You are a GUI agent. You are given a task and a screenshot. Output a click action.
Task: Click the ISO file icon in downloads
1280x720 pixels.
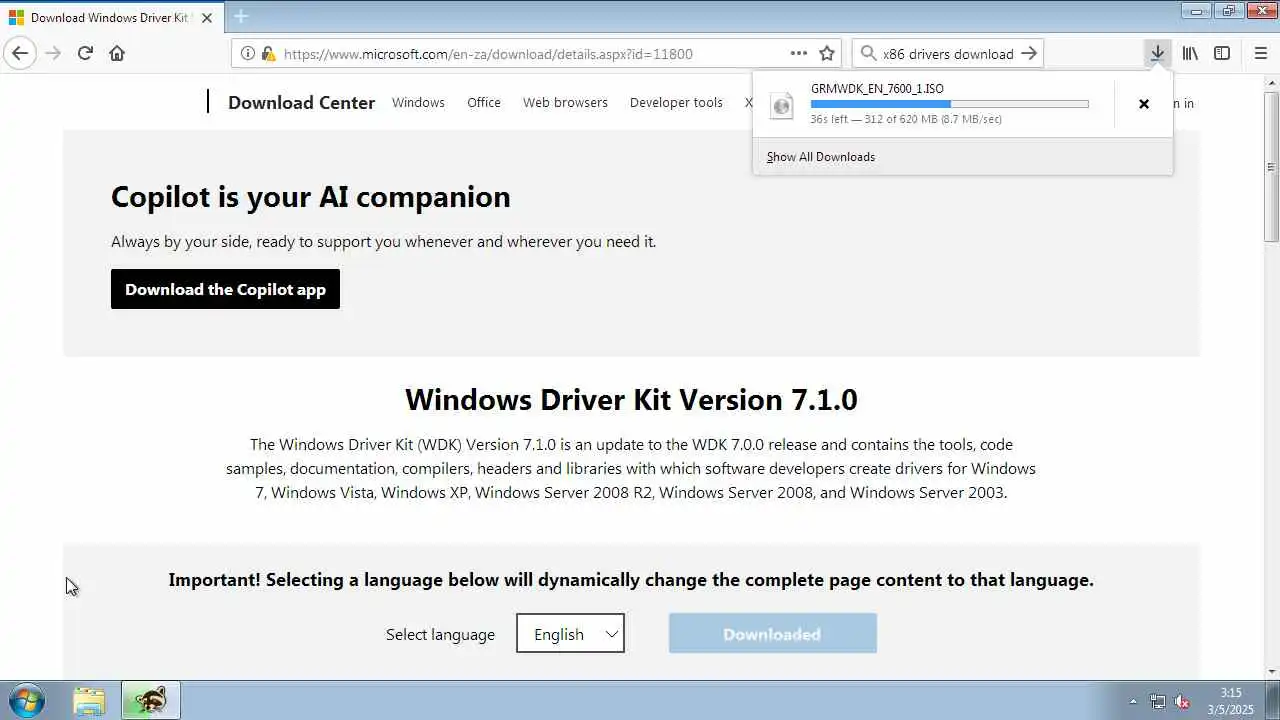[x=782, y=104]
